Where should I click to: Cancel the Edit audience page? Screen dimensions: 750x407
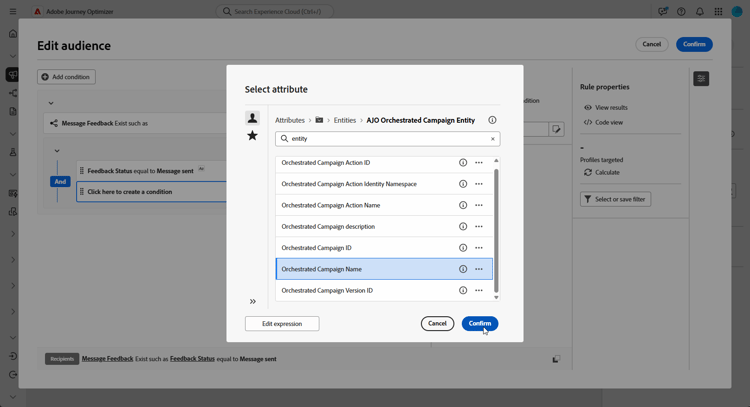(x=651, y=44)
